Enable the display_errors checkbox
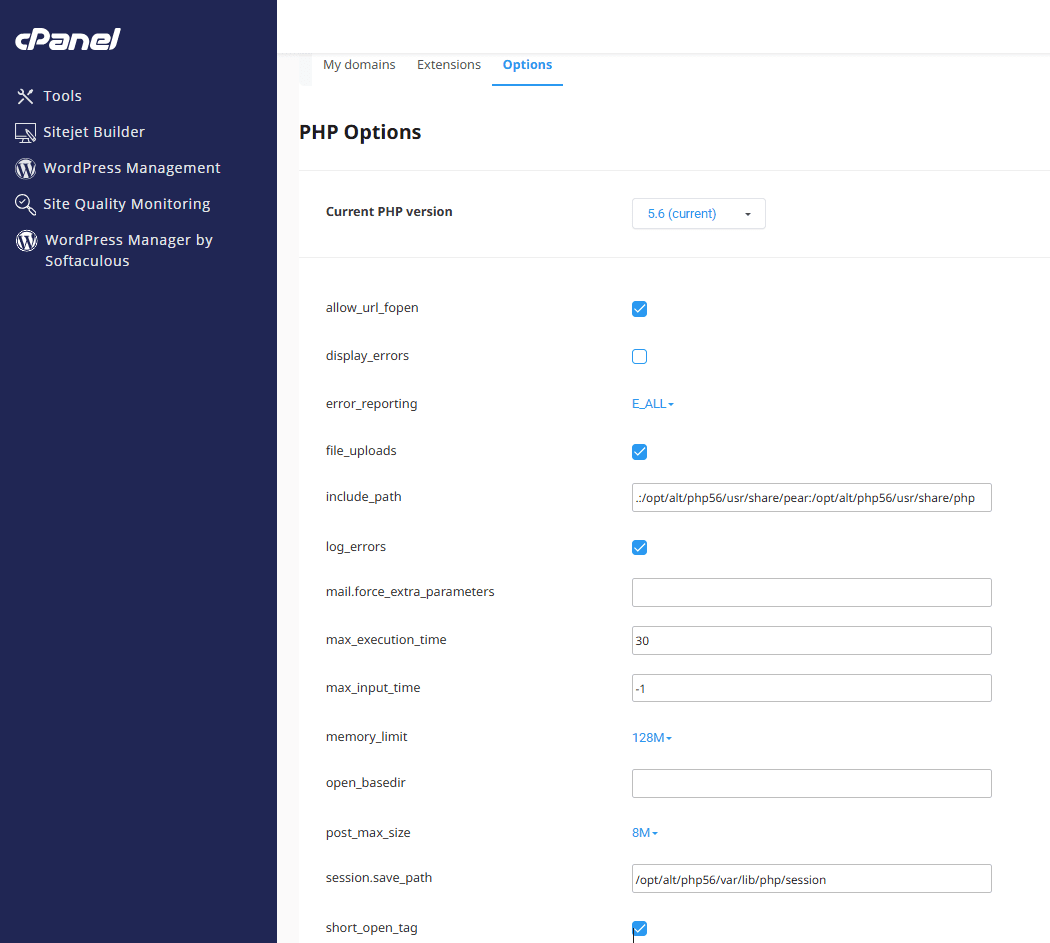 coord(640,356)
